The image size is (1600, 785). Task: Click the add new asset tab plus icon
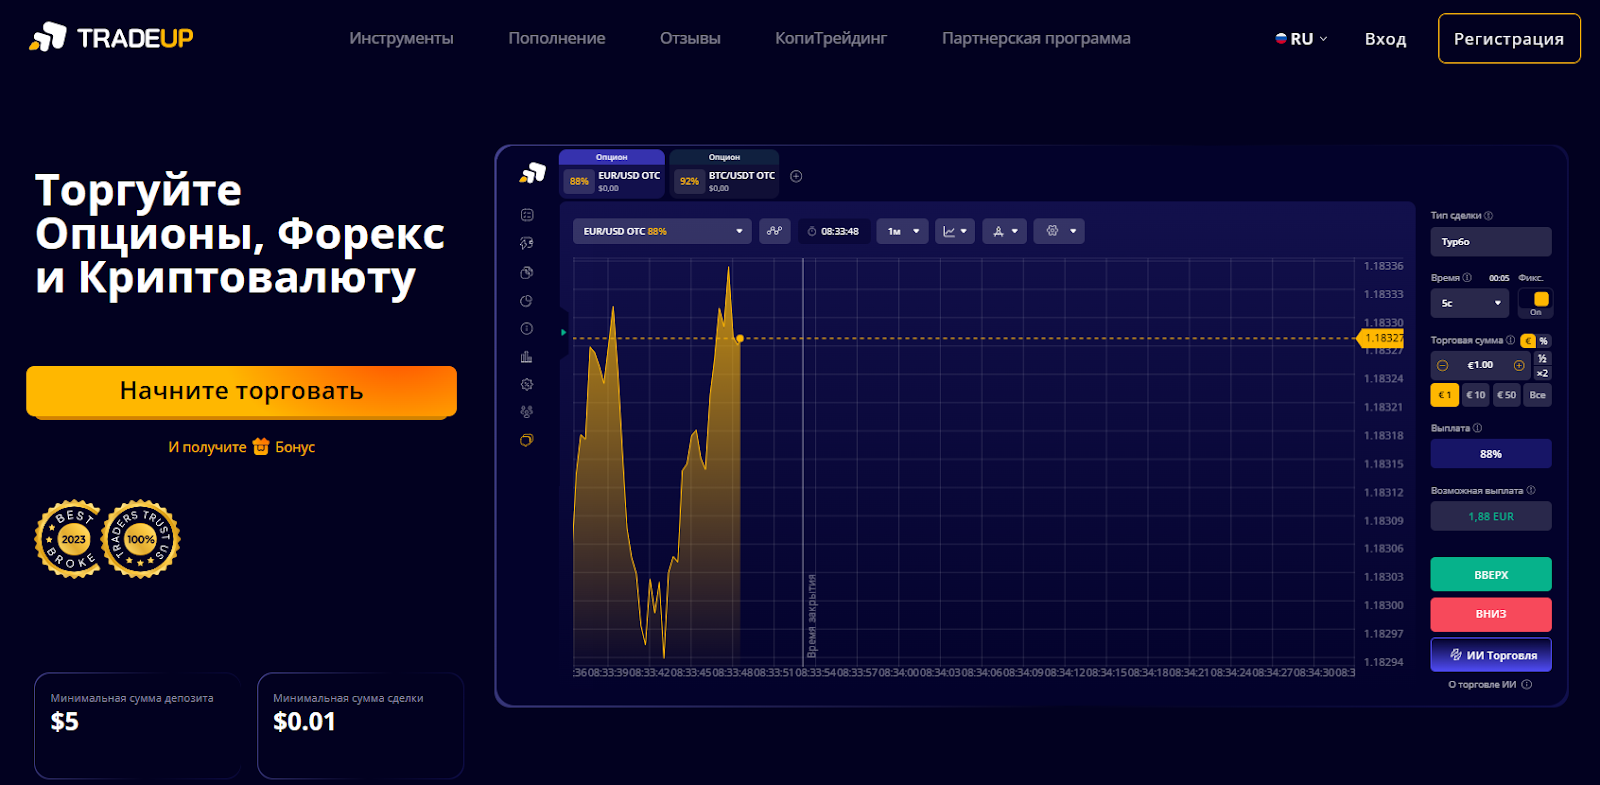click(x=796, y=176)
